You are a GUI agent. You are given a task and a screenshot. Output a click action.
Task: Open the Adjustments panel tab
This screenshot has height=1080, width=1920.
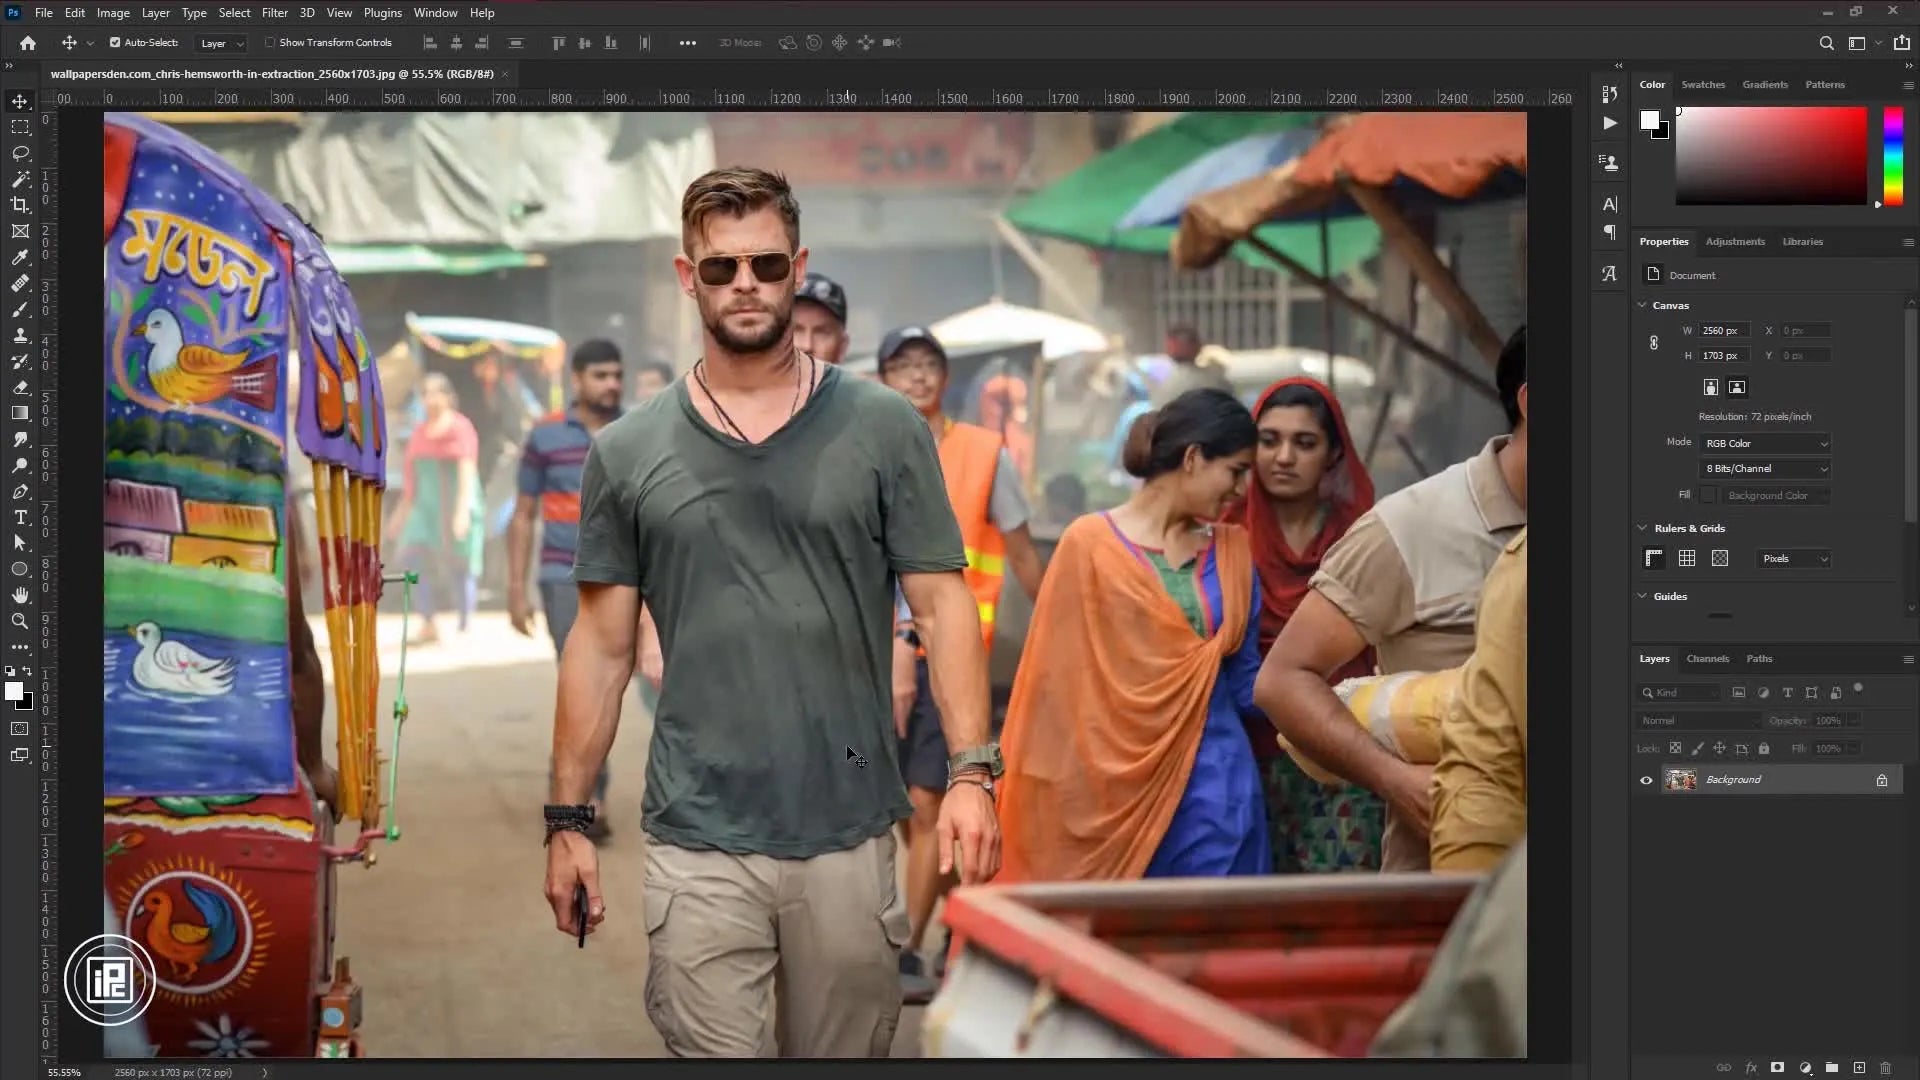point(1735,241)
